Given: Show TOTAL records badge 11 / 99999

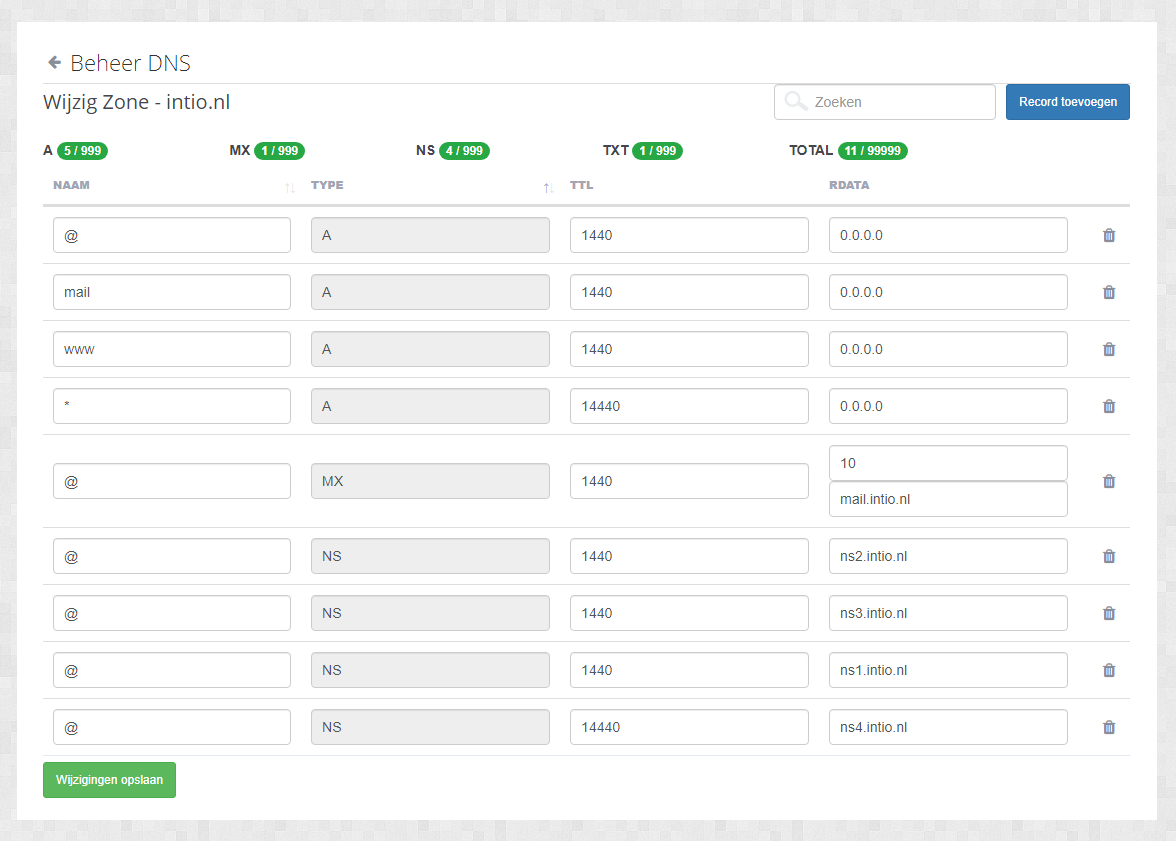Looking at the screenshot, I should (x=872, y=151).
